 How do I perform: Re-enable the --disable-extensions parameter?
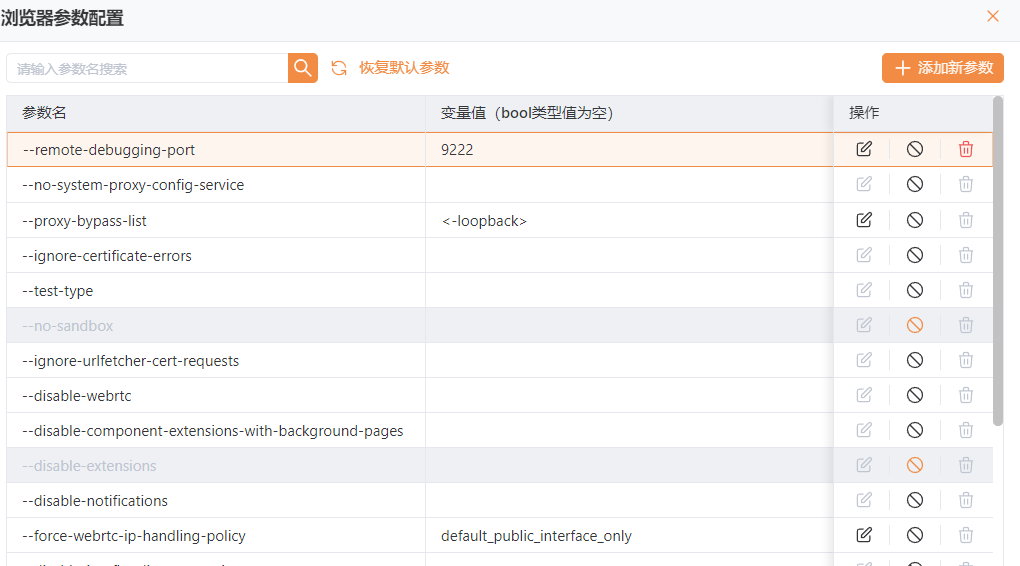pyautogui.click(x=915, y=465)
